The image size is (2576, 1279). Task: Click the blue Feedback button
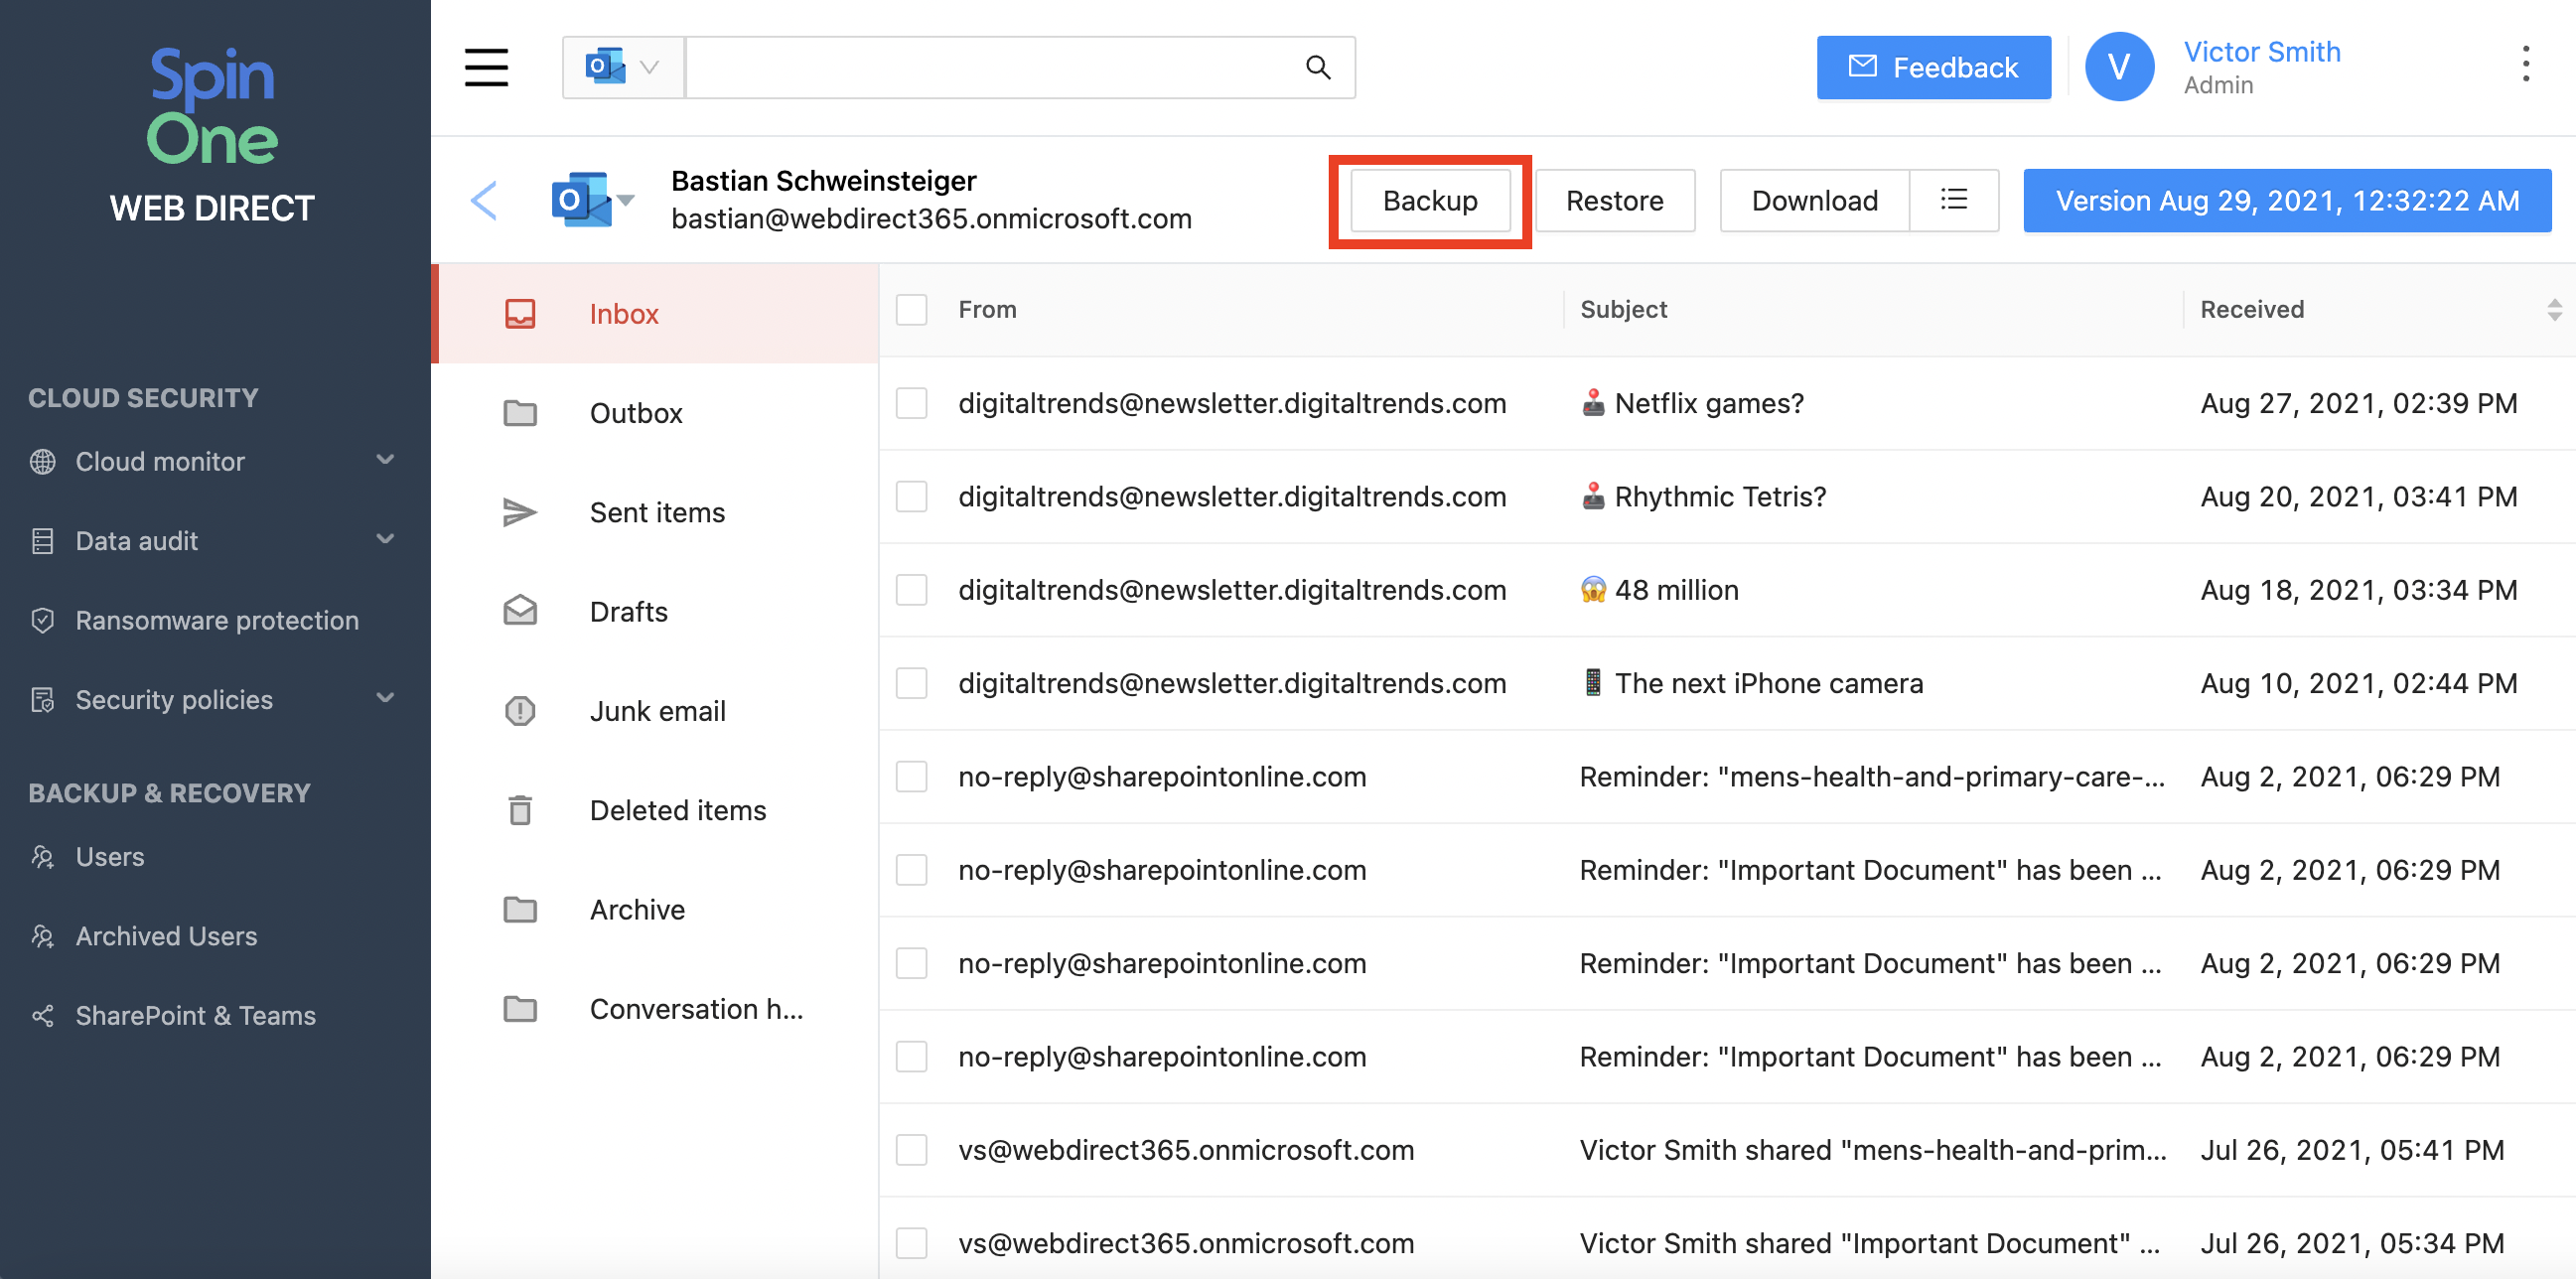pyautogui.click(x=1933, y=67)
